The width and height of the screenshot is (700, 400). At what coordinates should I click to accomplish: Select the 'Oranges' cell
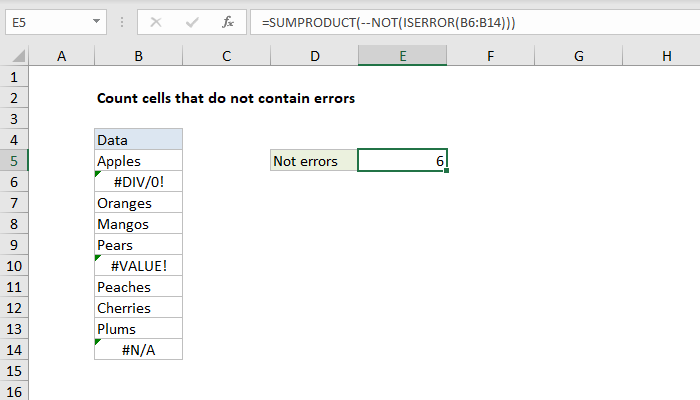click(x=138, y=203)
